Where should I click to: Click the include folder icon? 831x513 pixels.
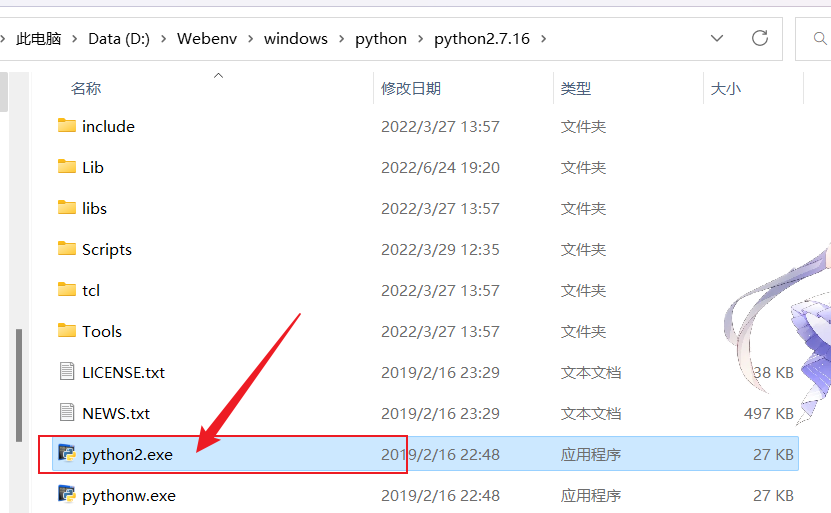pos(67,126)
